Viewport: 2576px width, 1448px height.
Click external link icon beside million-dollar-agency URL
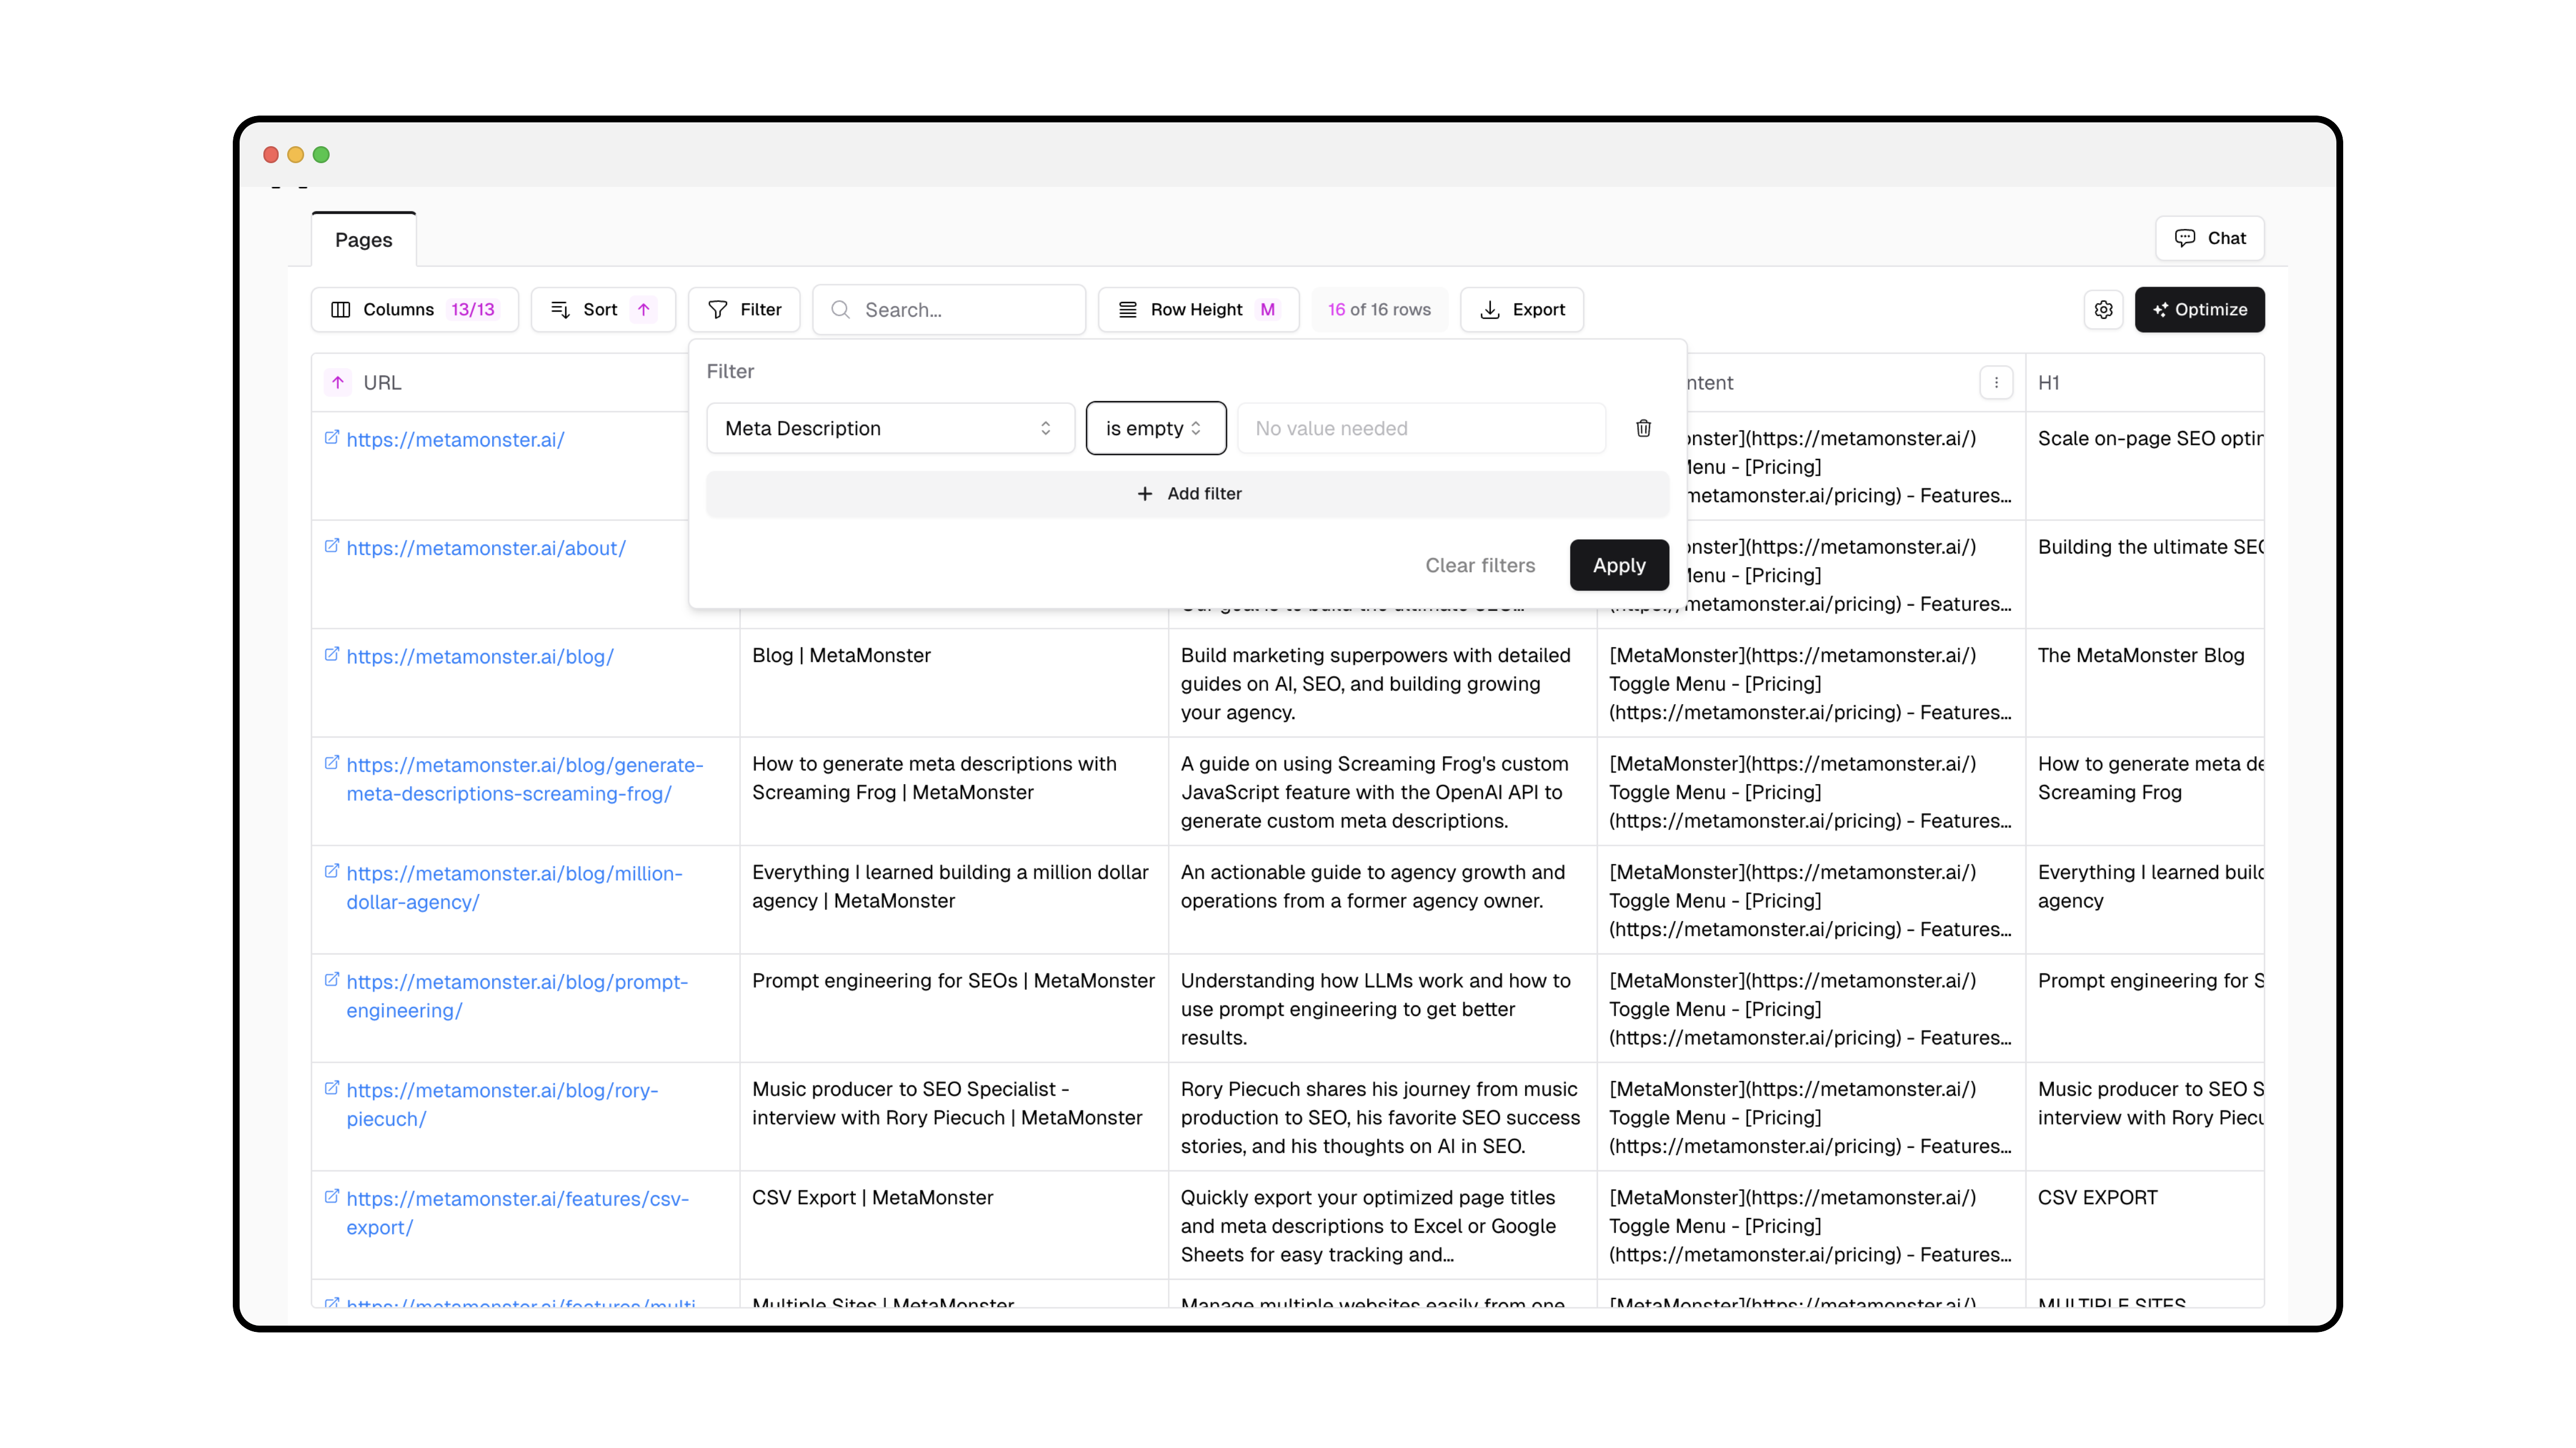[332, 872]
